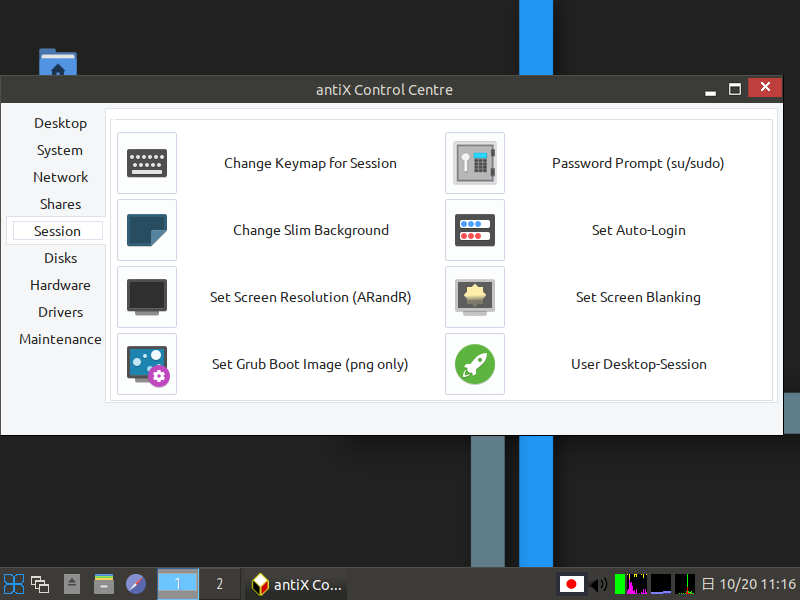The width and height of the screenshot is (800, 600).
Task: Switch to the Maintenance tab
Action: click(x=60, y=339)
